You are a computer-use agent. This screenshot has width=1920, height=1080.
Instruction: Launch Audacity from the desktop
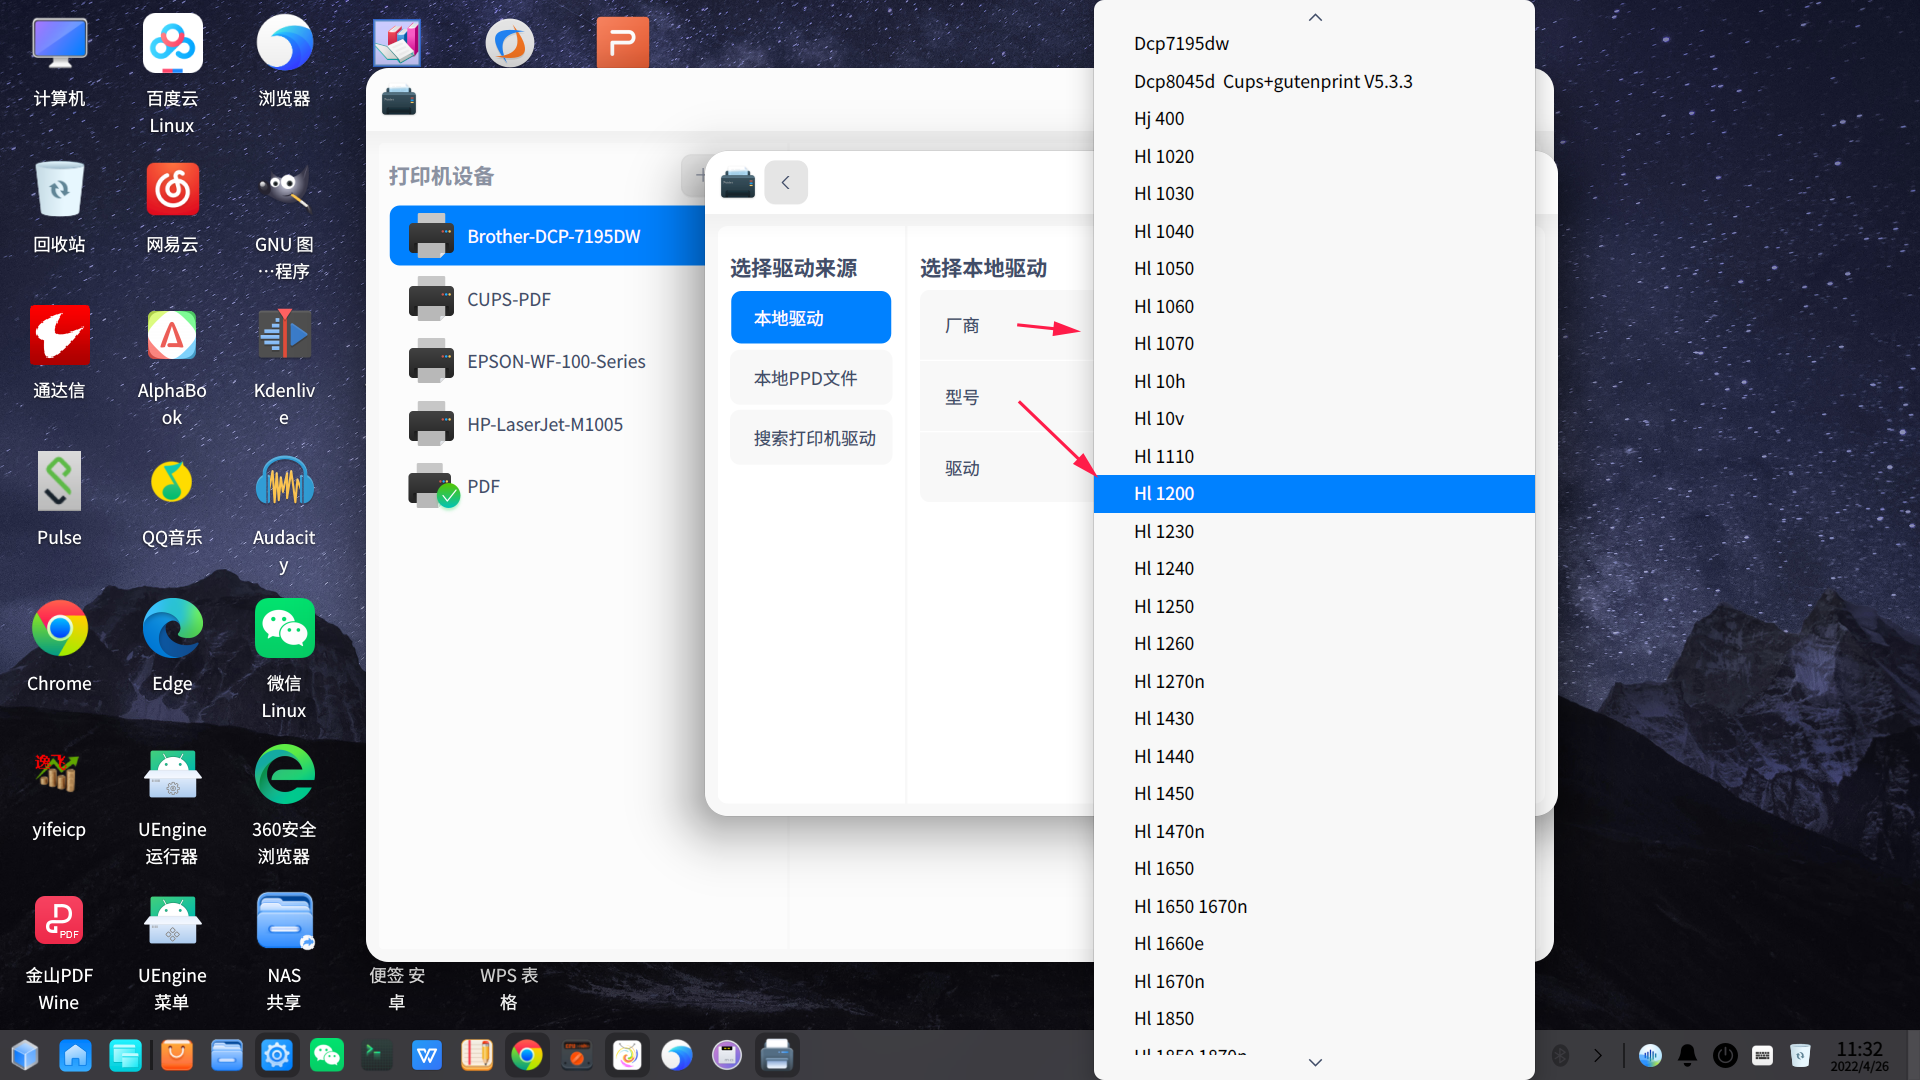[x=284, y=481]
